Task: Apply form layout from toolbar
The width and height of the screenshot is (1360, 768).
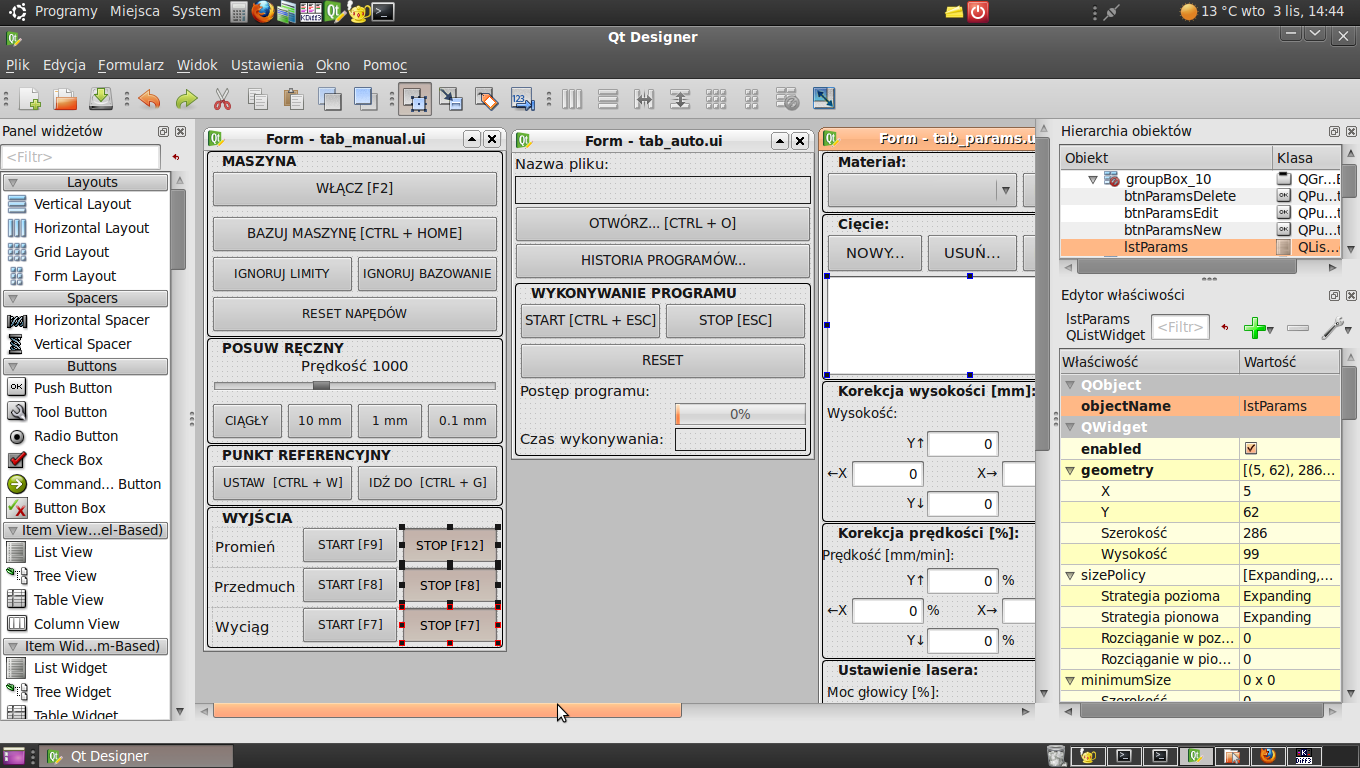Action: pos(752,99)
